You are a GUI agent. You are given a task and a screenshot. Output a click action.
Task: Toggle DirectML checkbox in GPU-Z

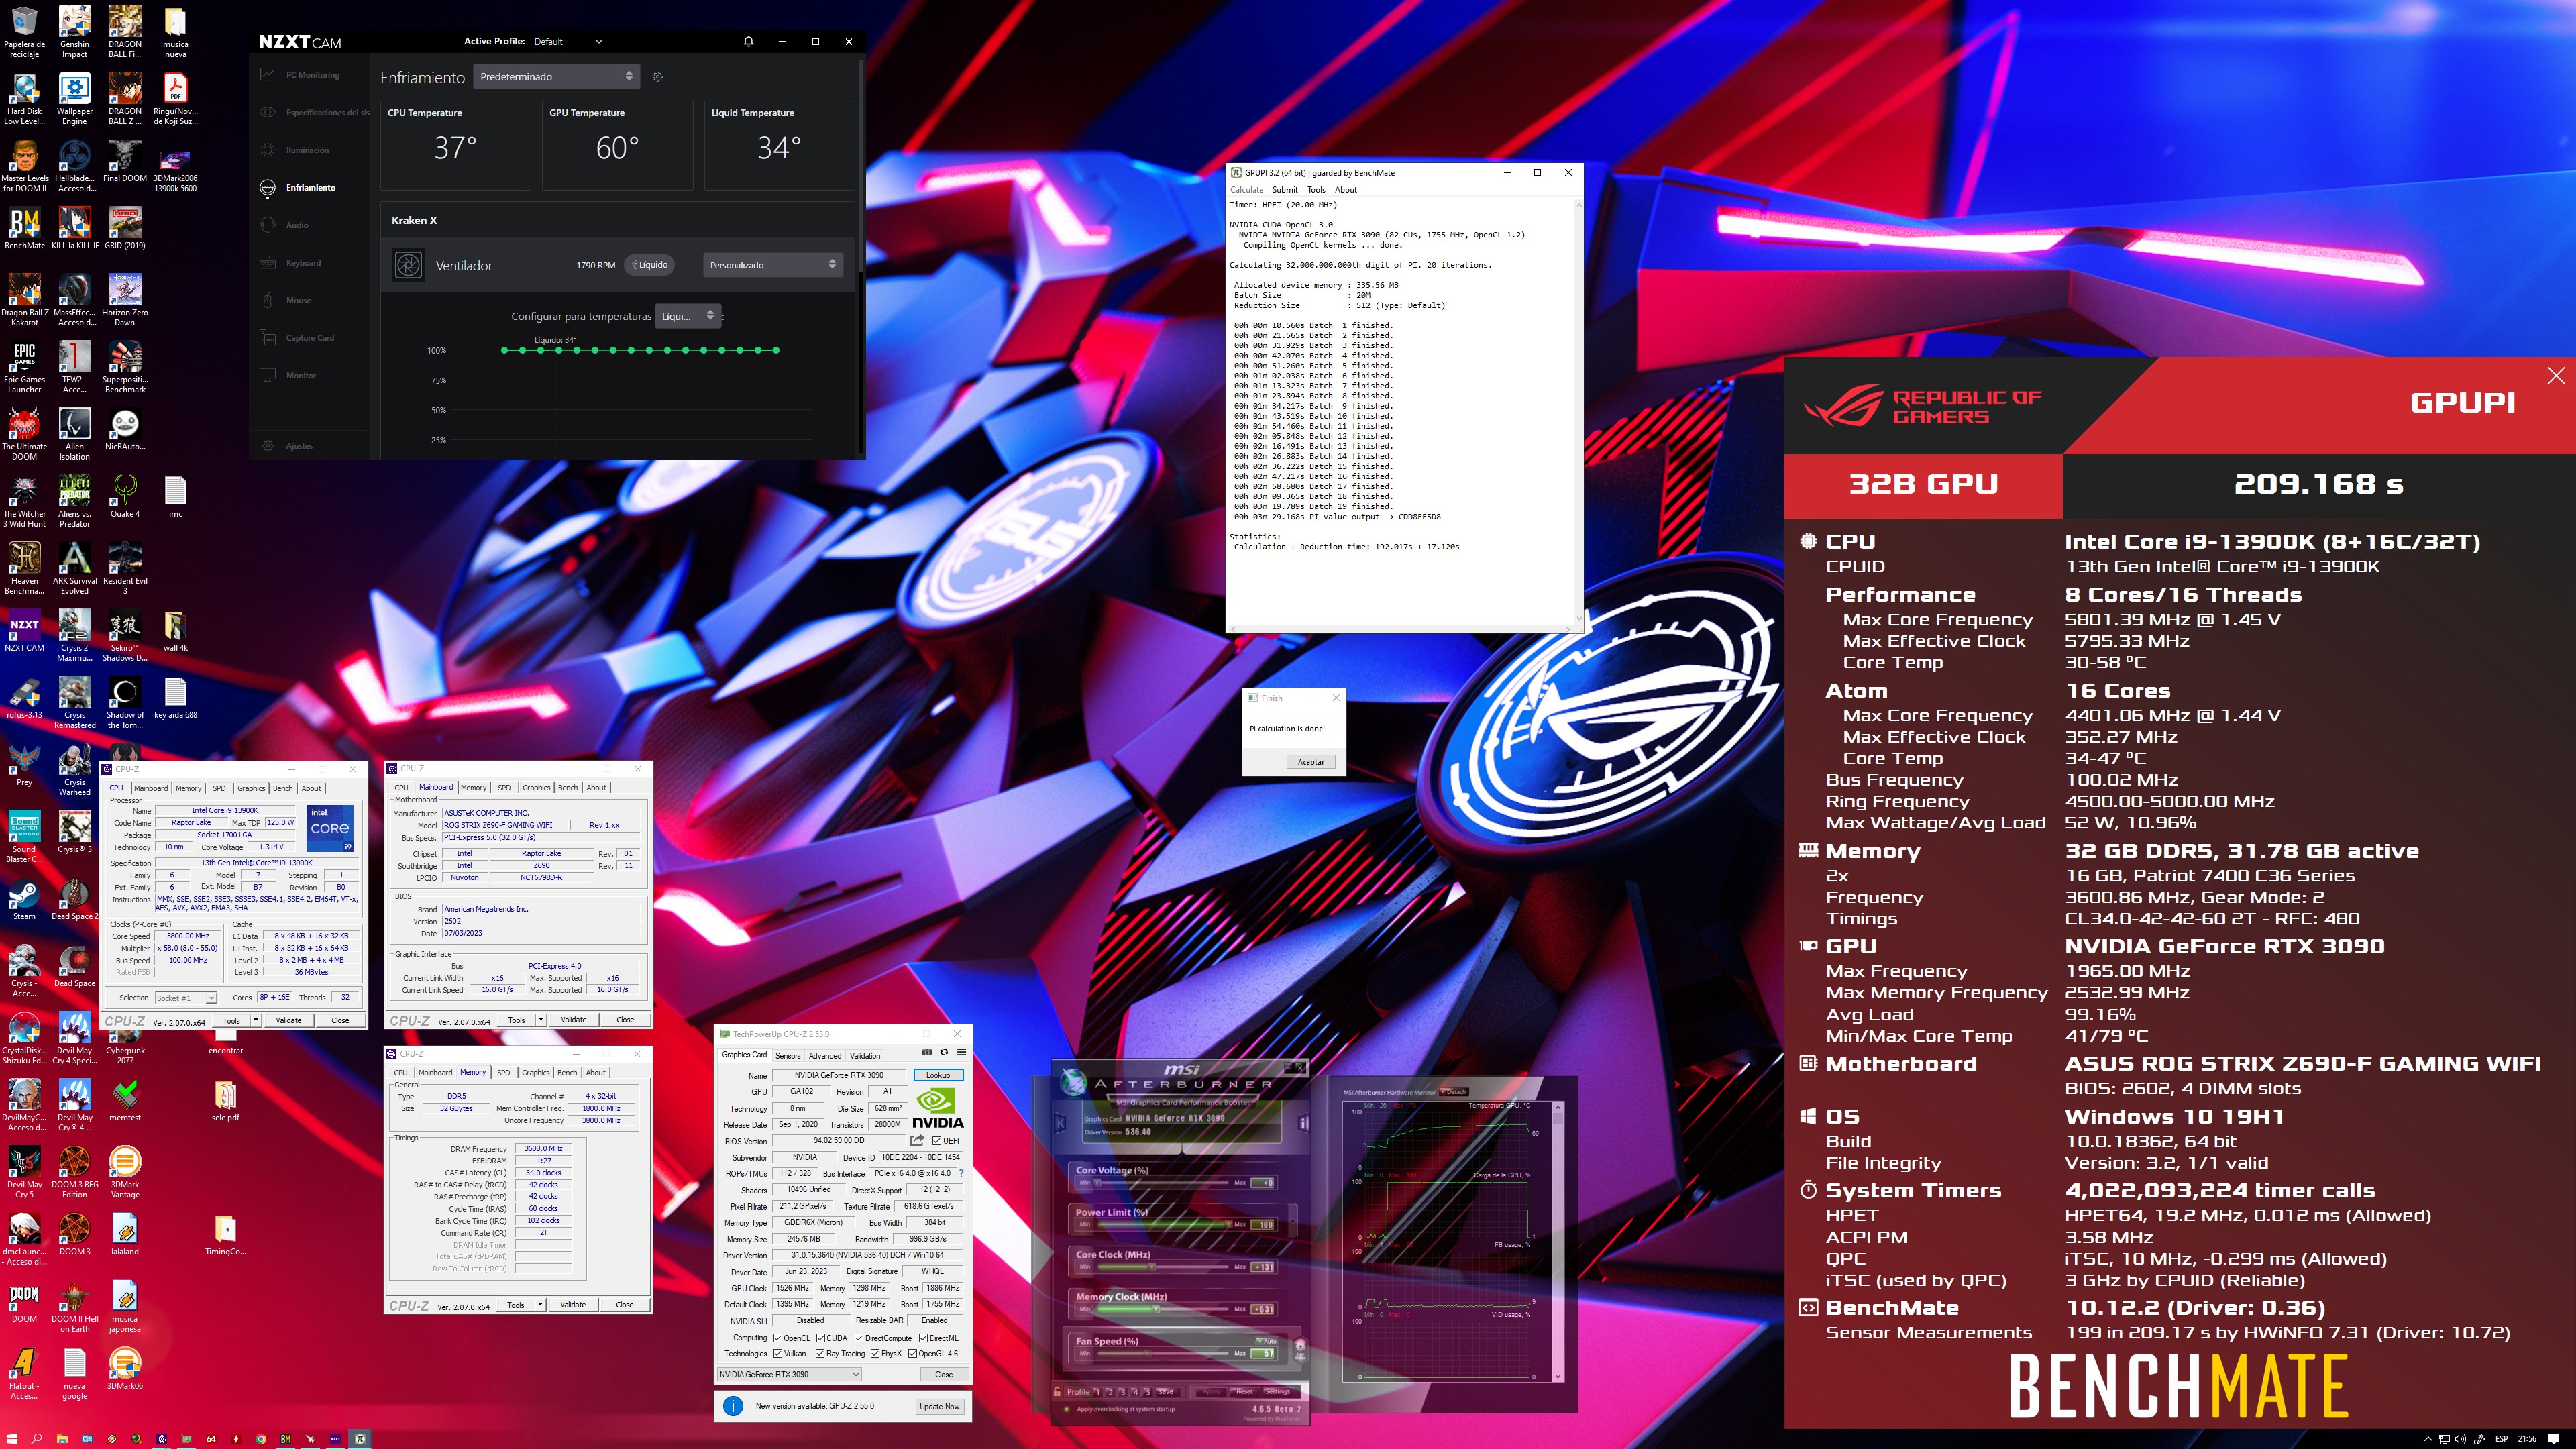pyautogui.click(x=924, y=1338)
